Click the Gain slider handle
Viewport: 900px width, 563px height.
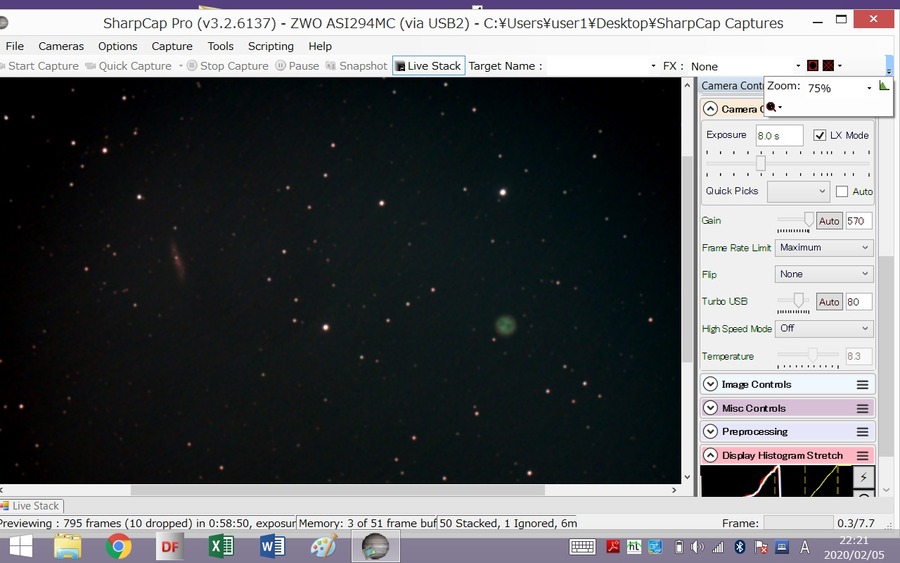(x=809, y=219)
